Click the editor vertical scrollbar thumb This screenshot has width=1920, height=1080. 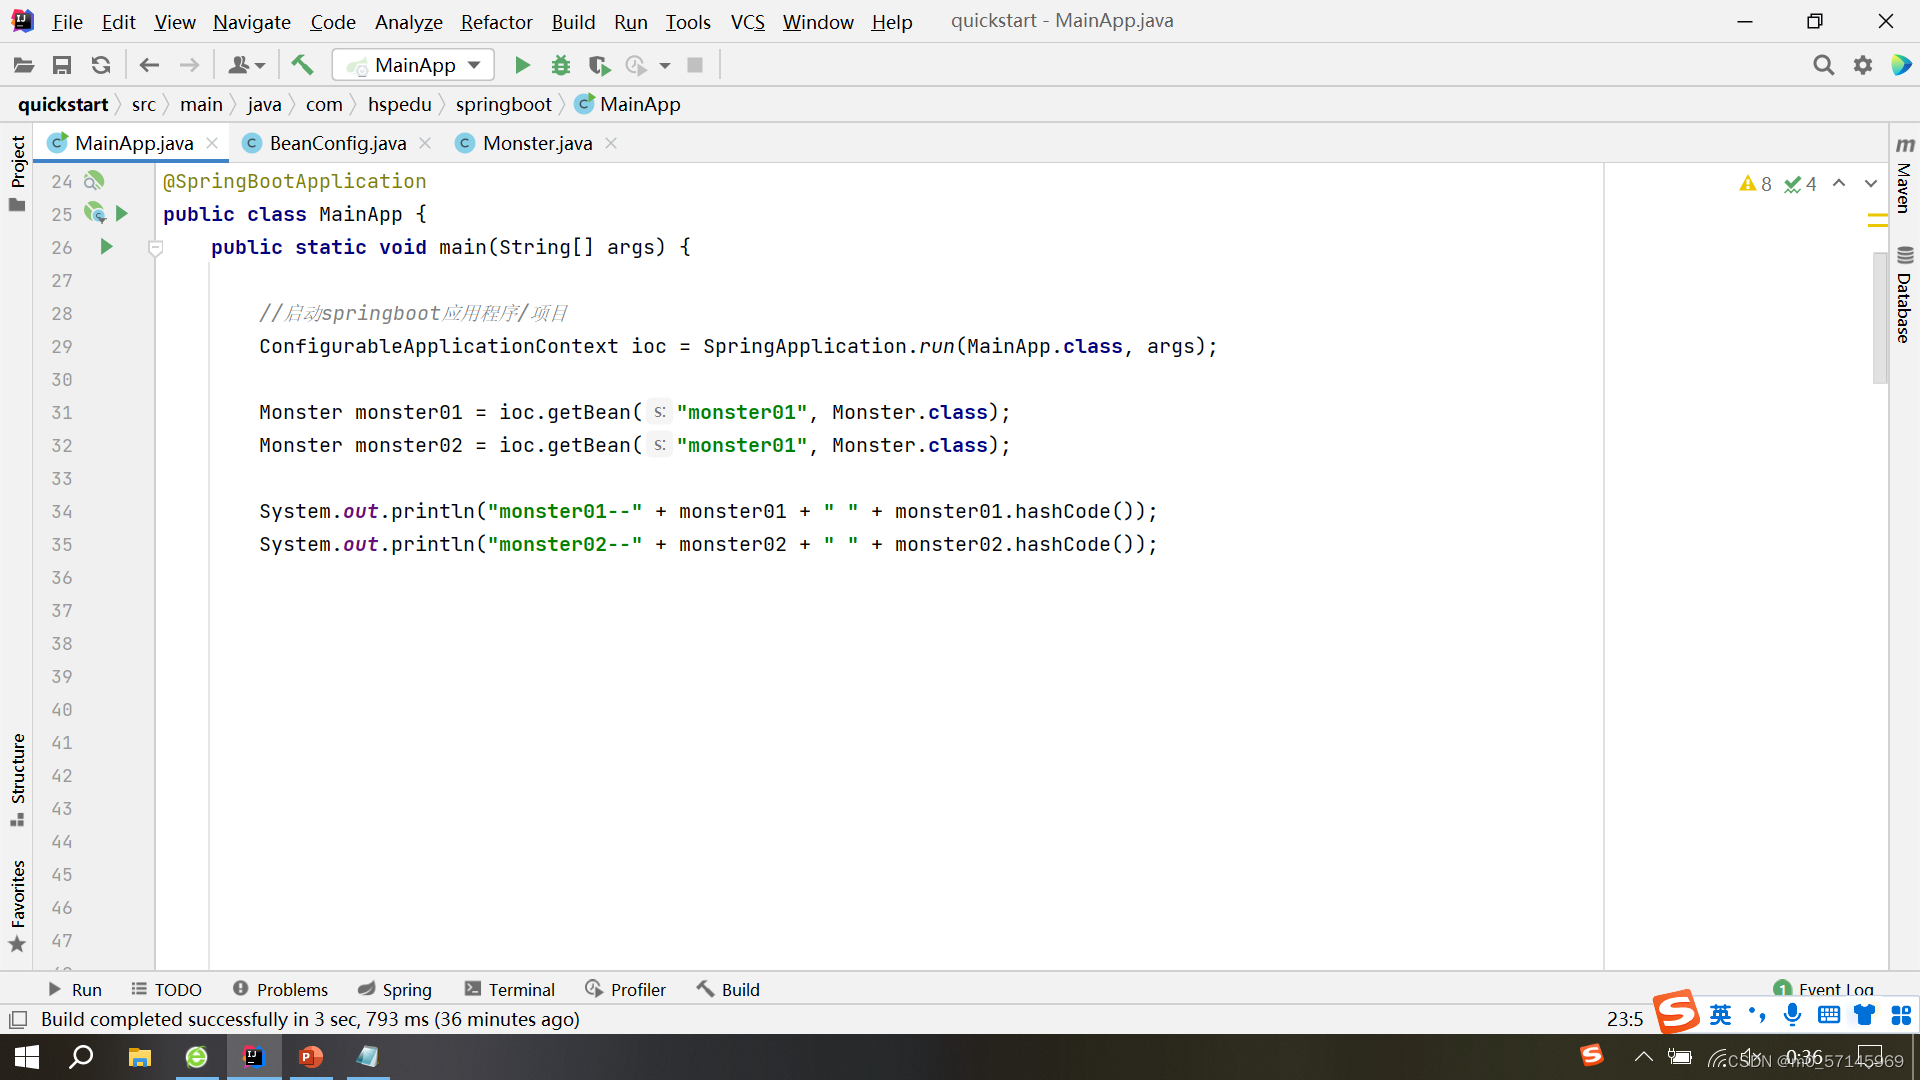pyautogui.click(x=1879, y=315)
